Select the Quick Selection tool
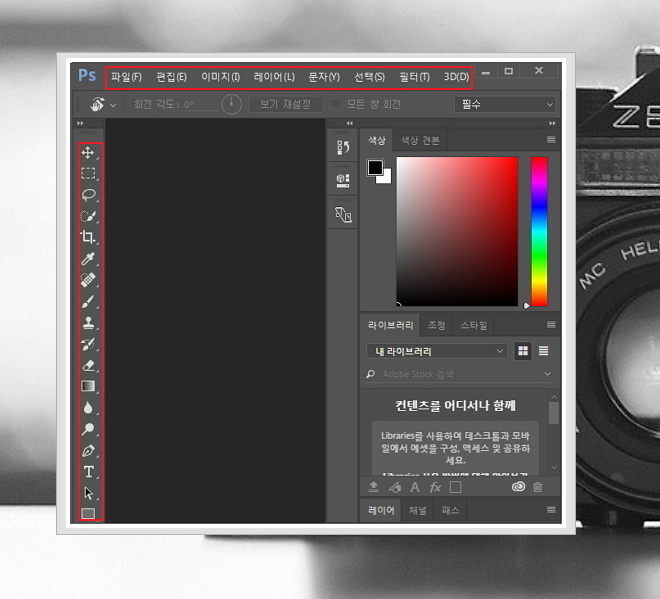Image resolution: width=660 pixels, height=599 pixels. coord(88,216)
